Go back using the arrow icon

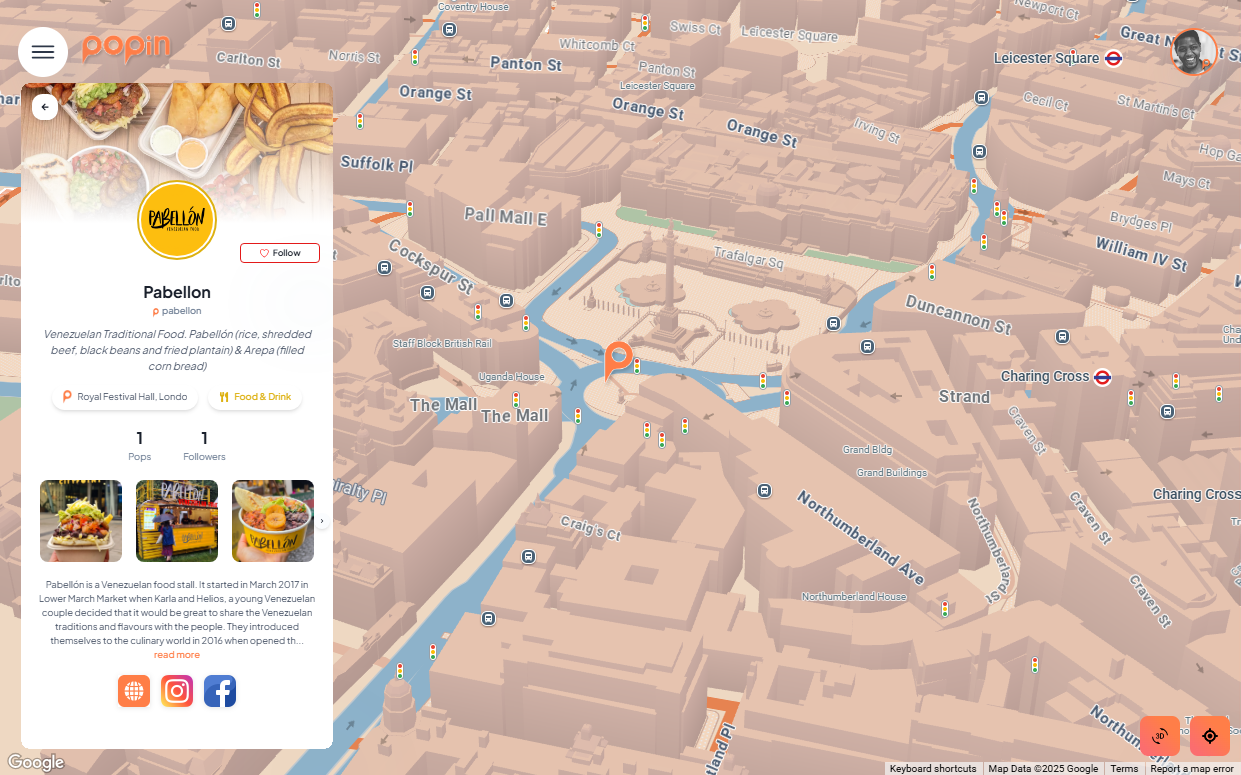(x=45, y=107)
